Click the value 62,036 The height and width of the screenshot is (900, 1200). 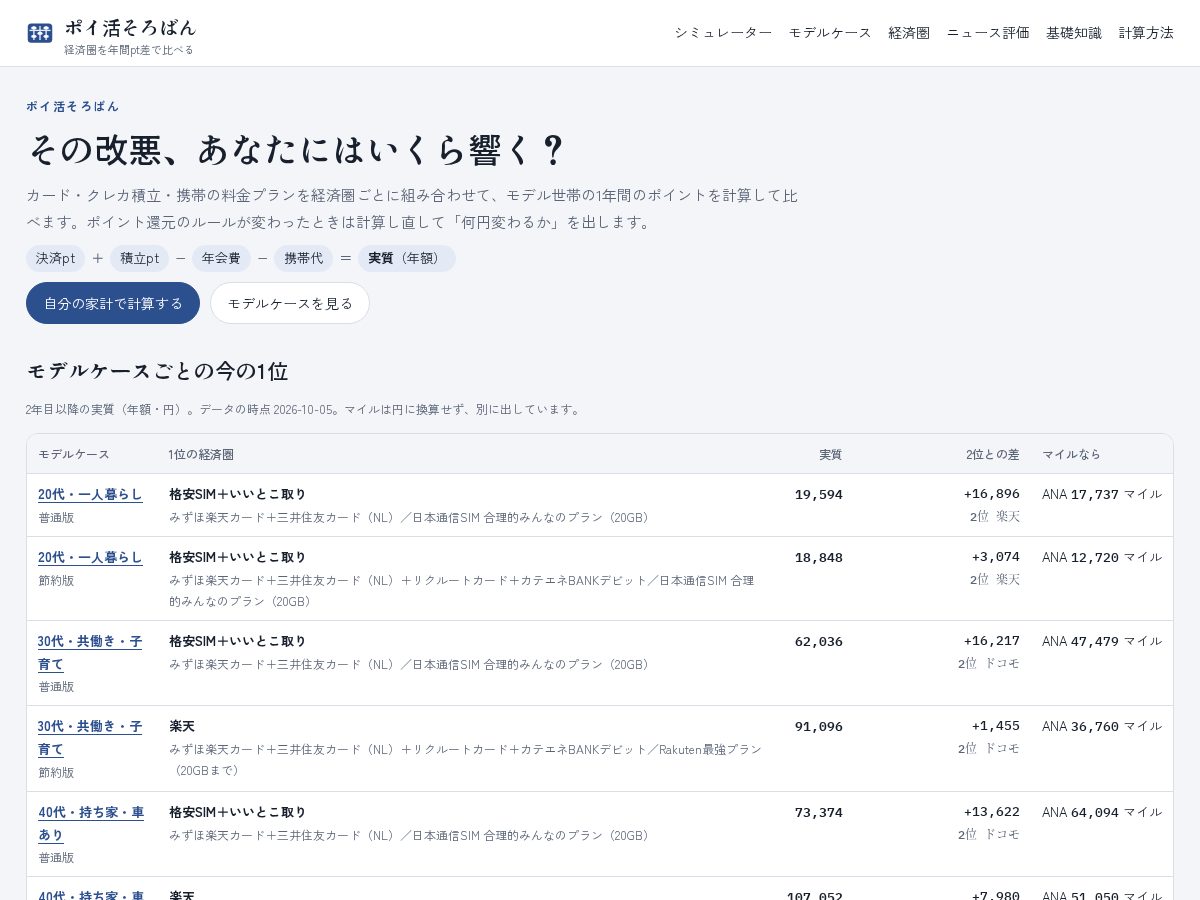[x=819, y=641]
